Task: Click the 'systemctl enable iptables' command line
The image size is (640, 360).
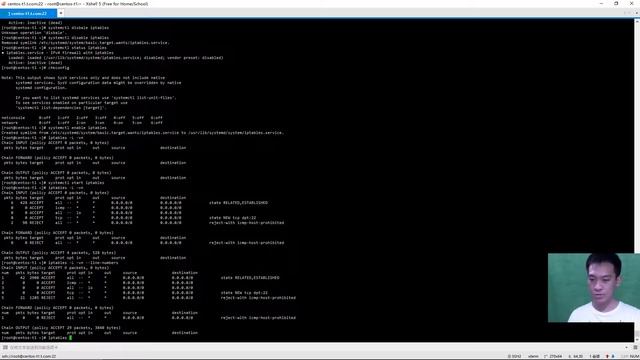Action: (x=54, y=128)
